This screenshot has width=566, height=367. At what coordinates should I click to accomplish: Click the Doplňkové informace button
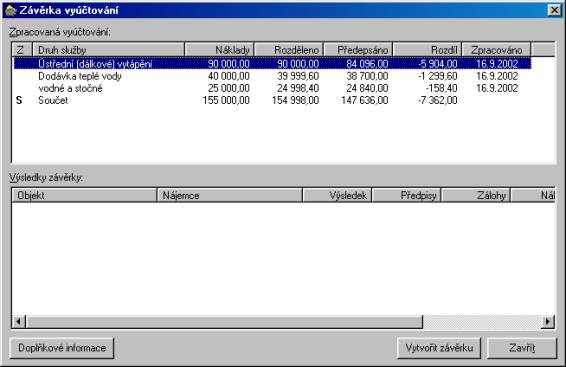coord(62,348)
